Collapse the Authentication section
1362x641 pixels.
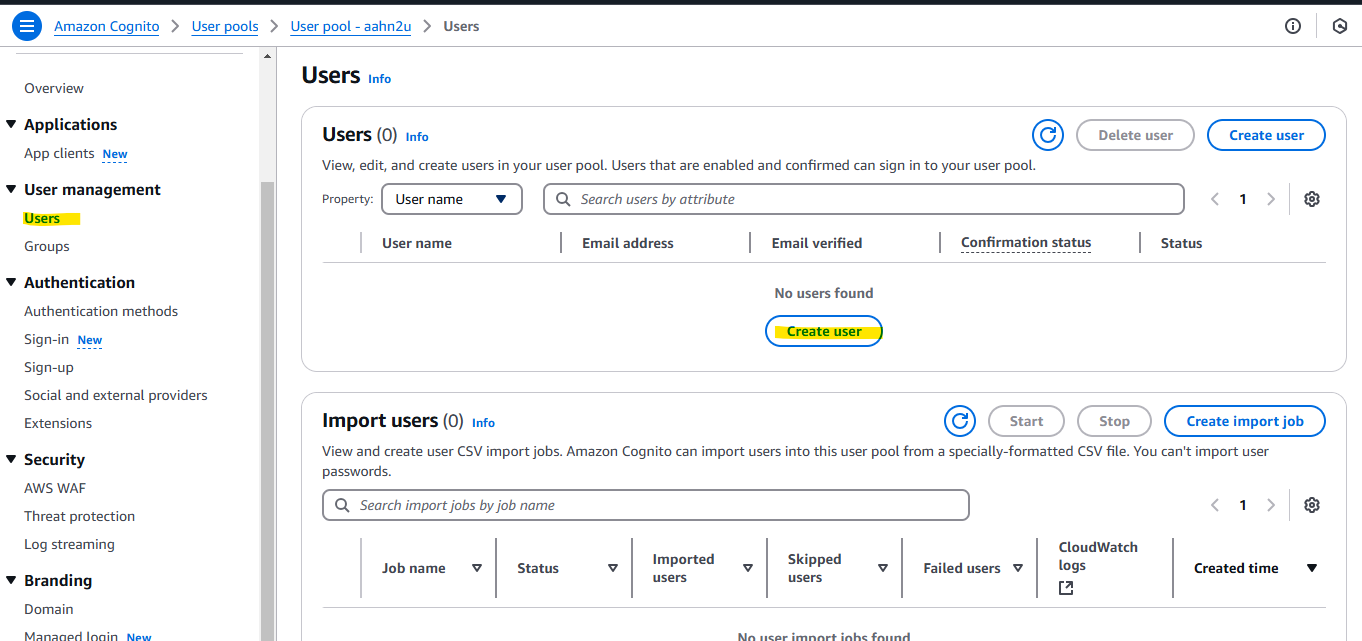[x=12, y=282]
